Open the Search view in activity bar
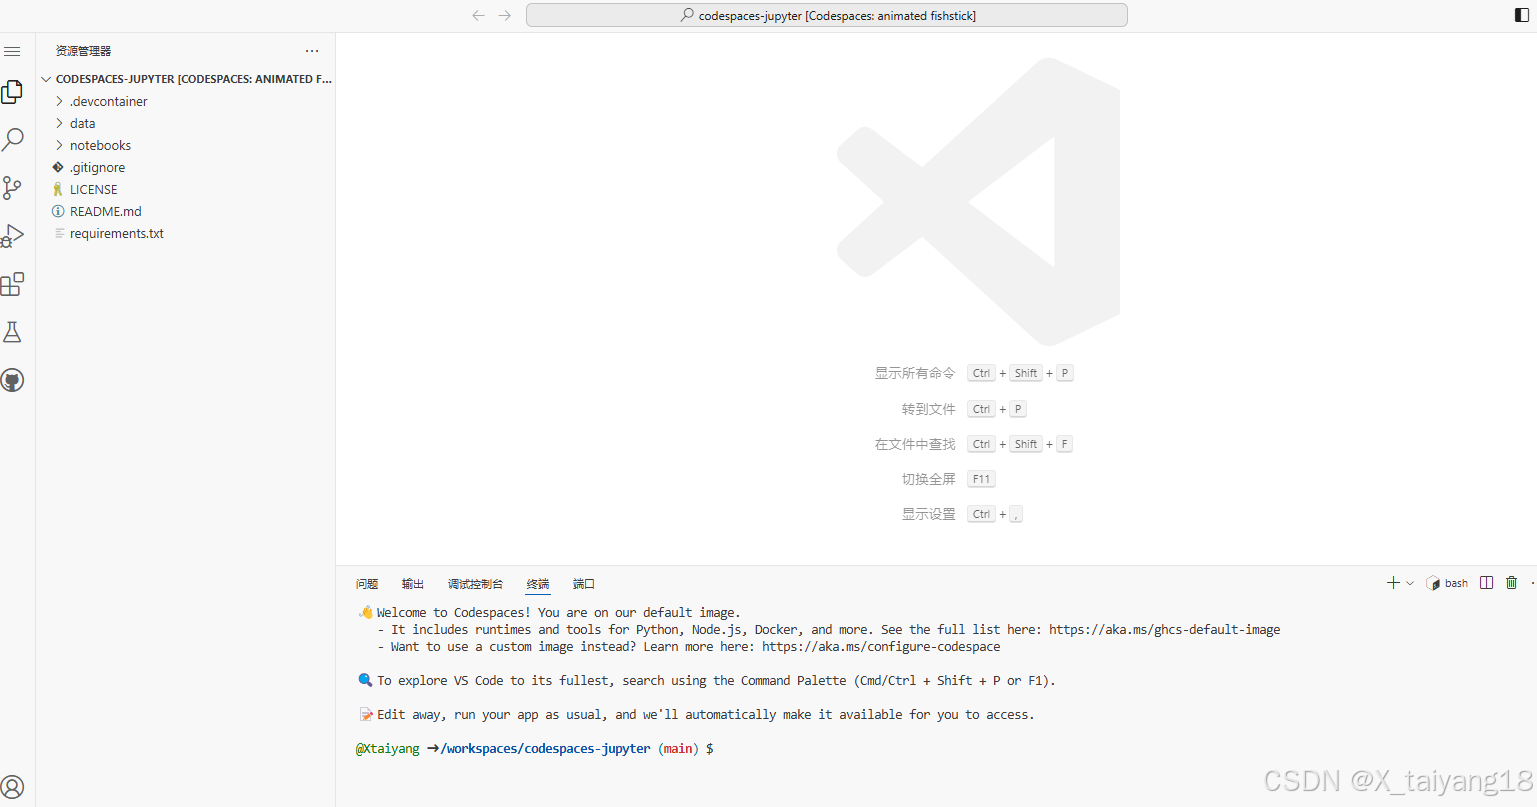The width and height of the screenshot is (1537, 807). pyautogui.click(x=12, y=139)
